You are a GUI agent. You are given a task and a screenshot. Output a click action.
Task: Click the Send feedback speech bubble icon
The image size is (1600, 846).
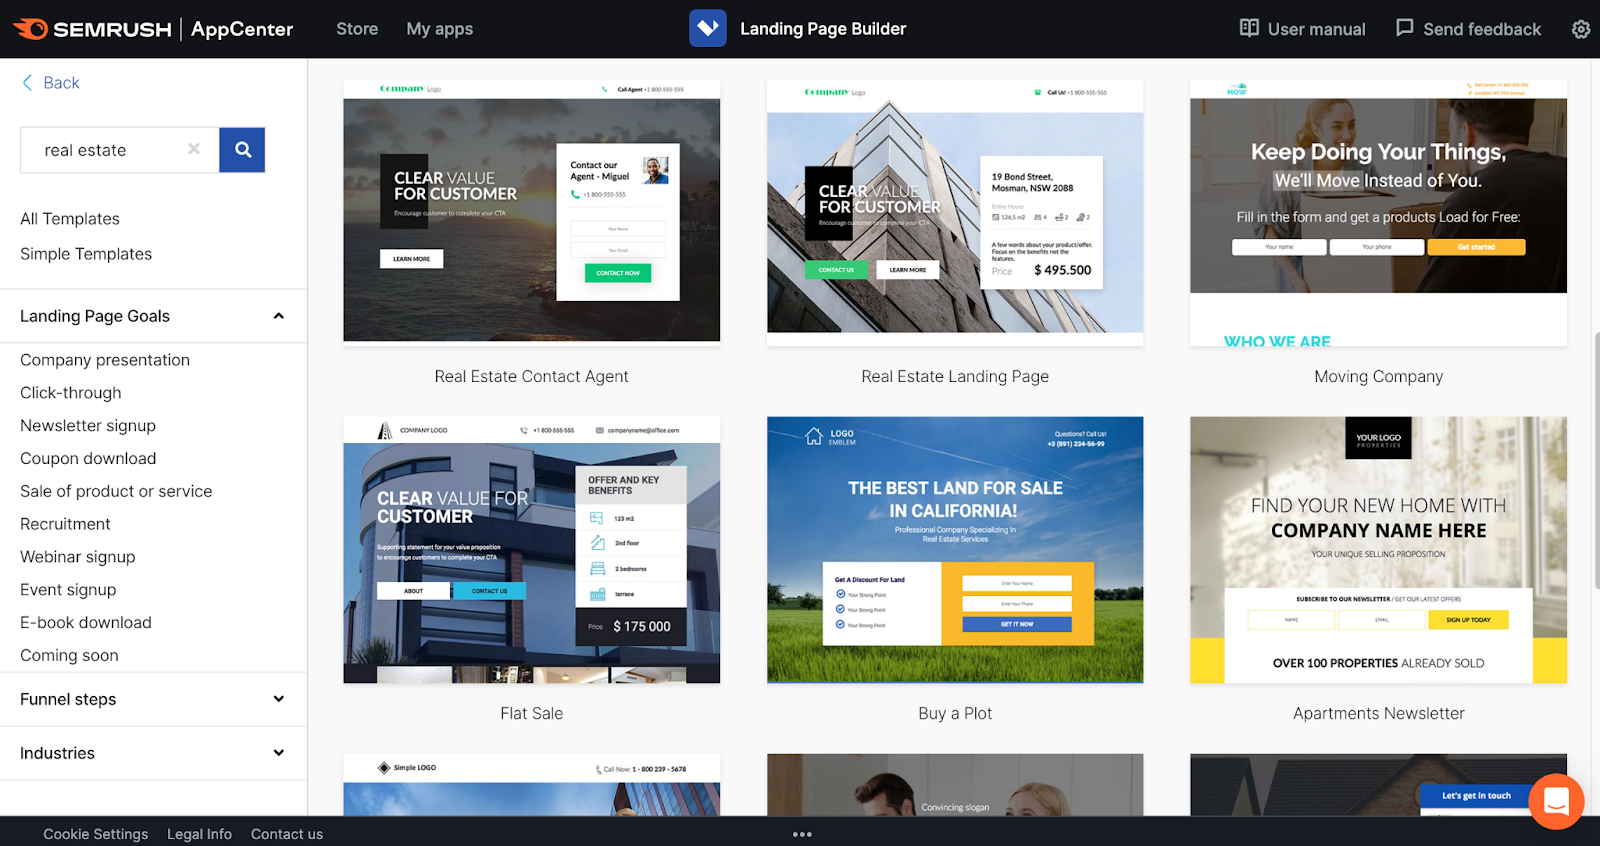tap(1405, 28)
